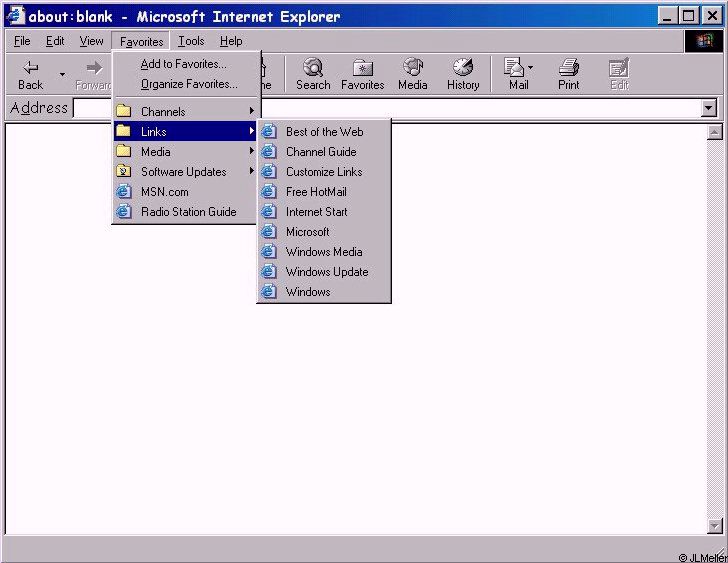Image resolution: width=728 pixels, height=563 pixels.
Task: Click the History toolbar icon
Action: 463,67
